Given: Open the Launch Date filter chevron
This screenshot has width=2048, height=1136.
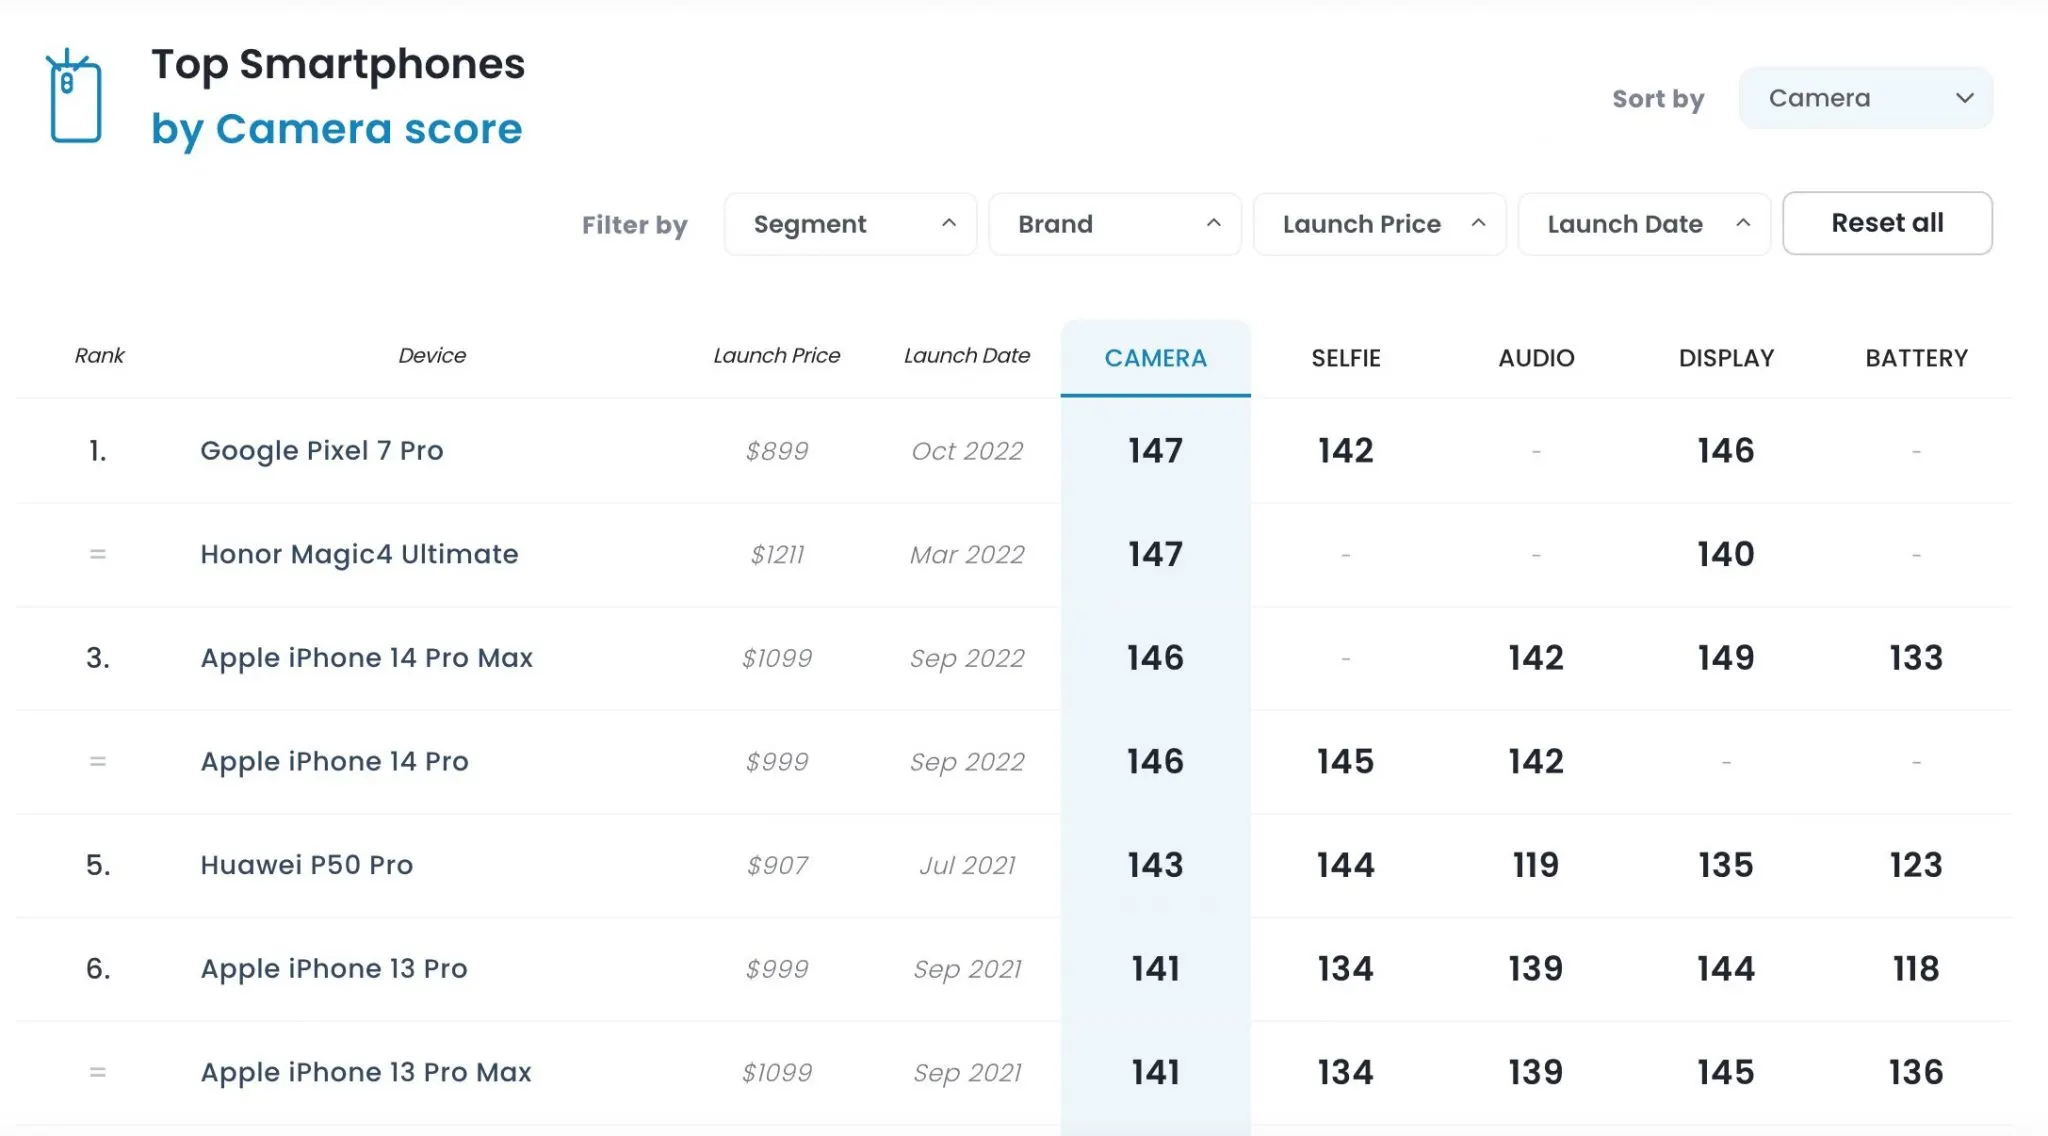Looking at the screenshot, I should coord(1742,224).
